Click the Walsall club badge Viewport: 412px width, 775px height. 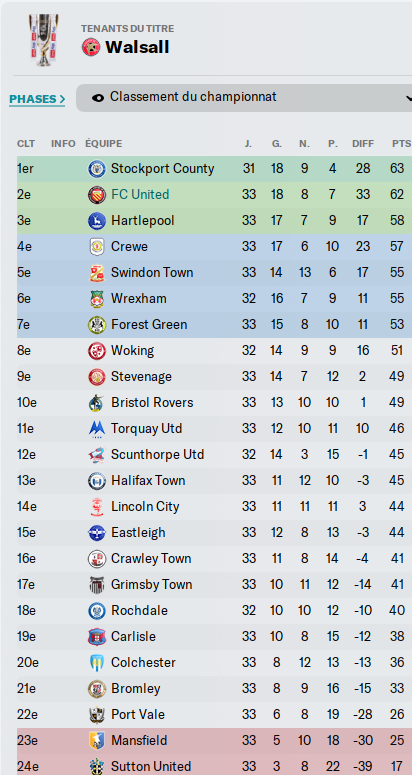pyautogui.click(x=91, y=47)
